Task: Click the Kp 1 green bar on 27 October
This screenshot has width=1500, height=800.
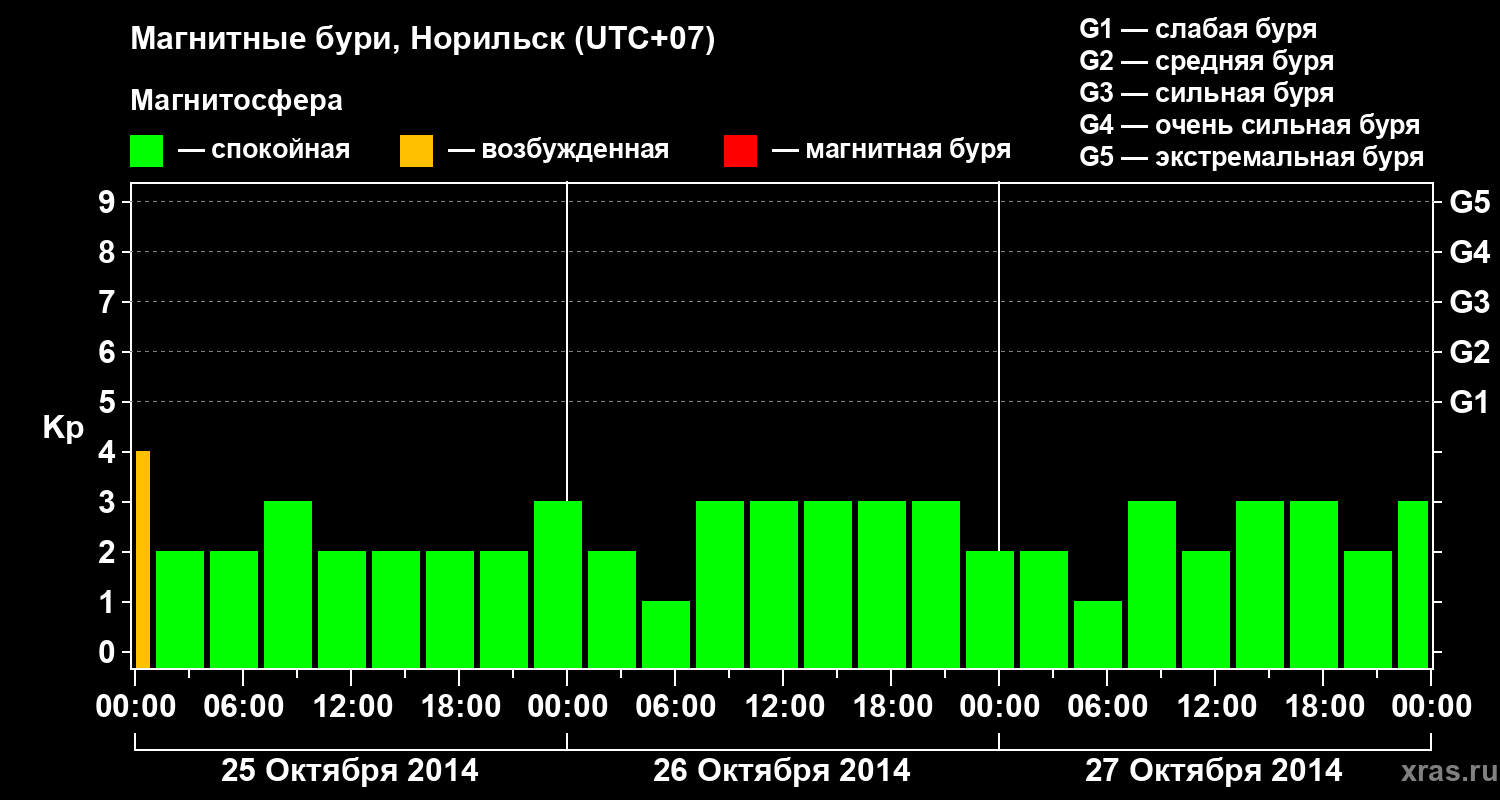Action: (1098, 634)
